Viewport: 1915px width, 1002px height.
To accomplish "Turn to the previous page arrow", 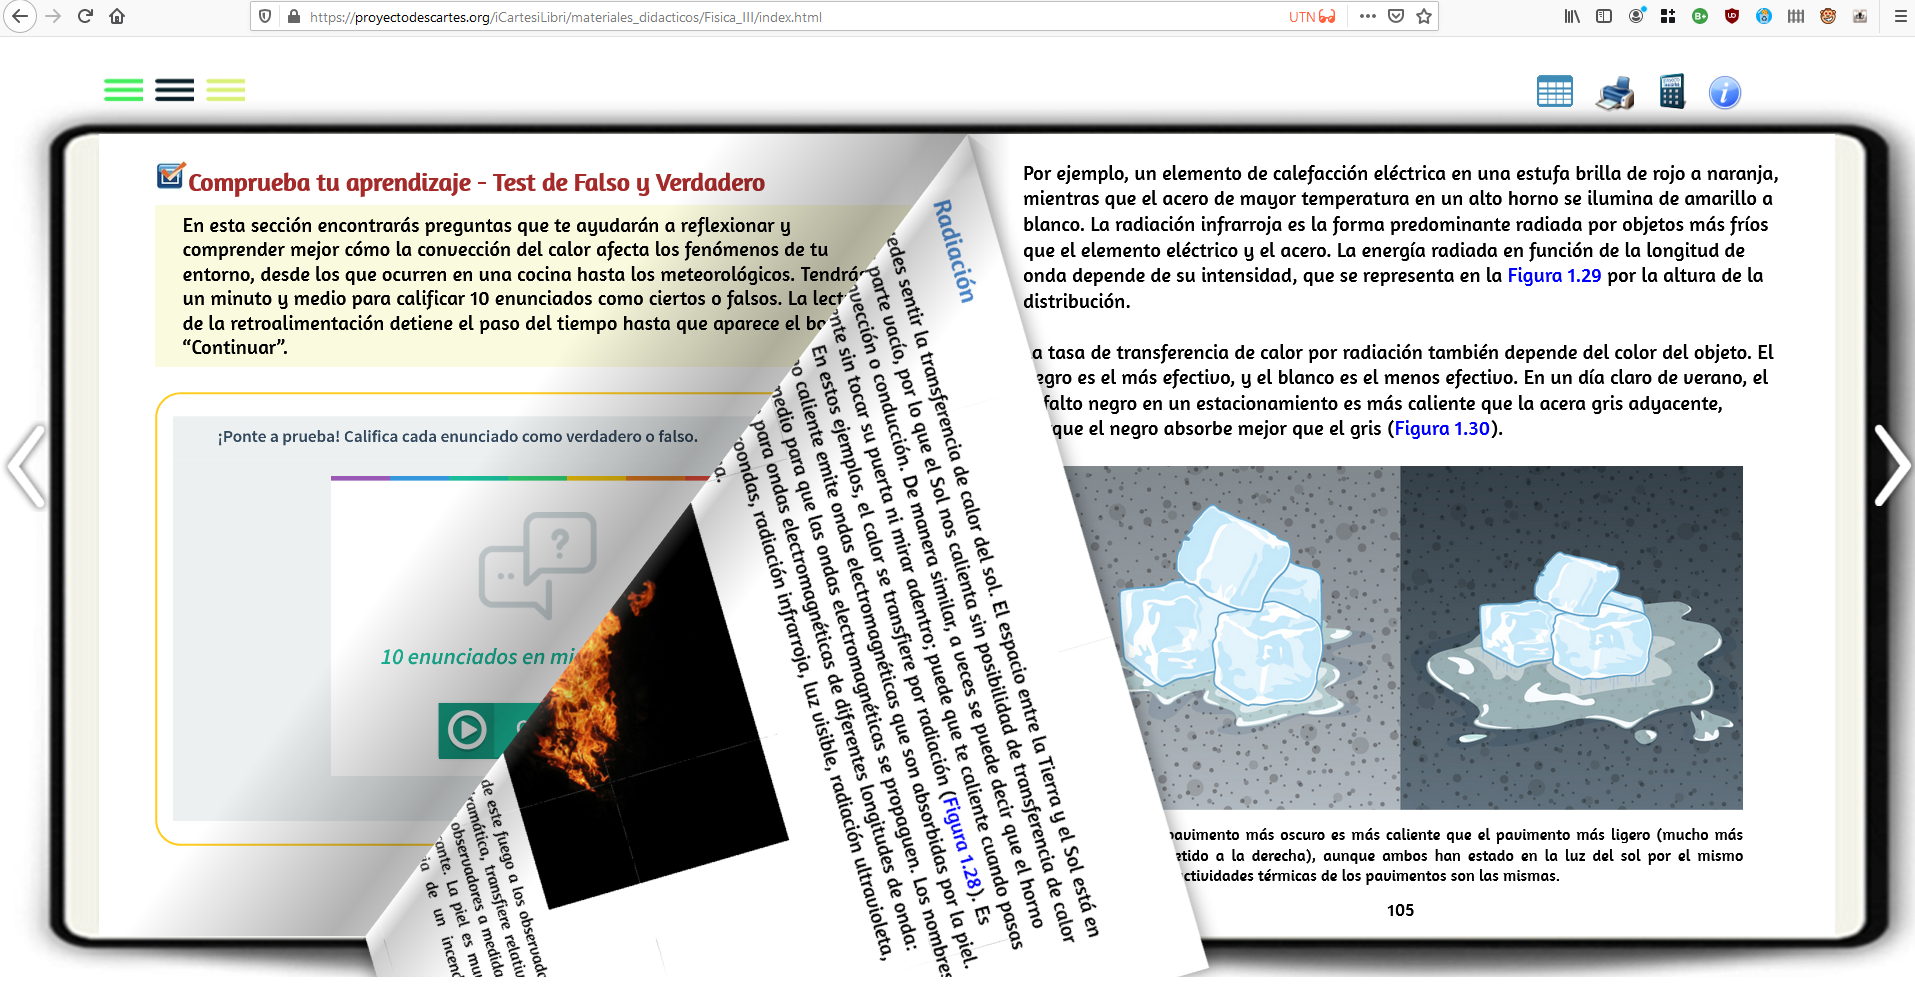I will tap(27, 466).
